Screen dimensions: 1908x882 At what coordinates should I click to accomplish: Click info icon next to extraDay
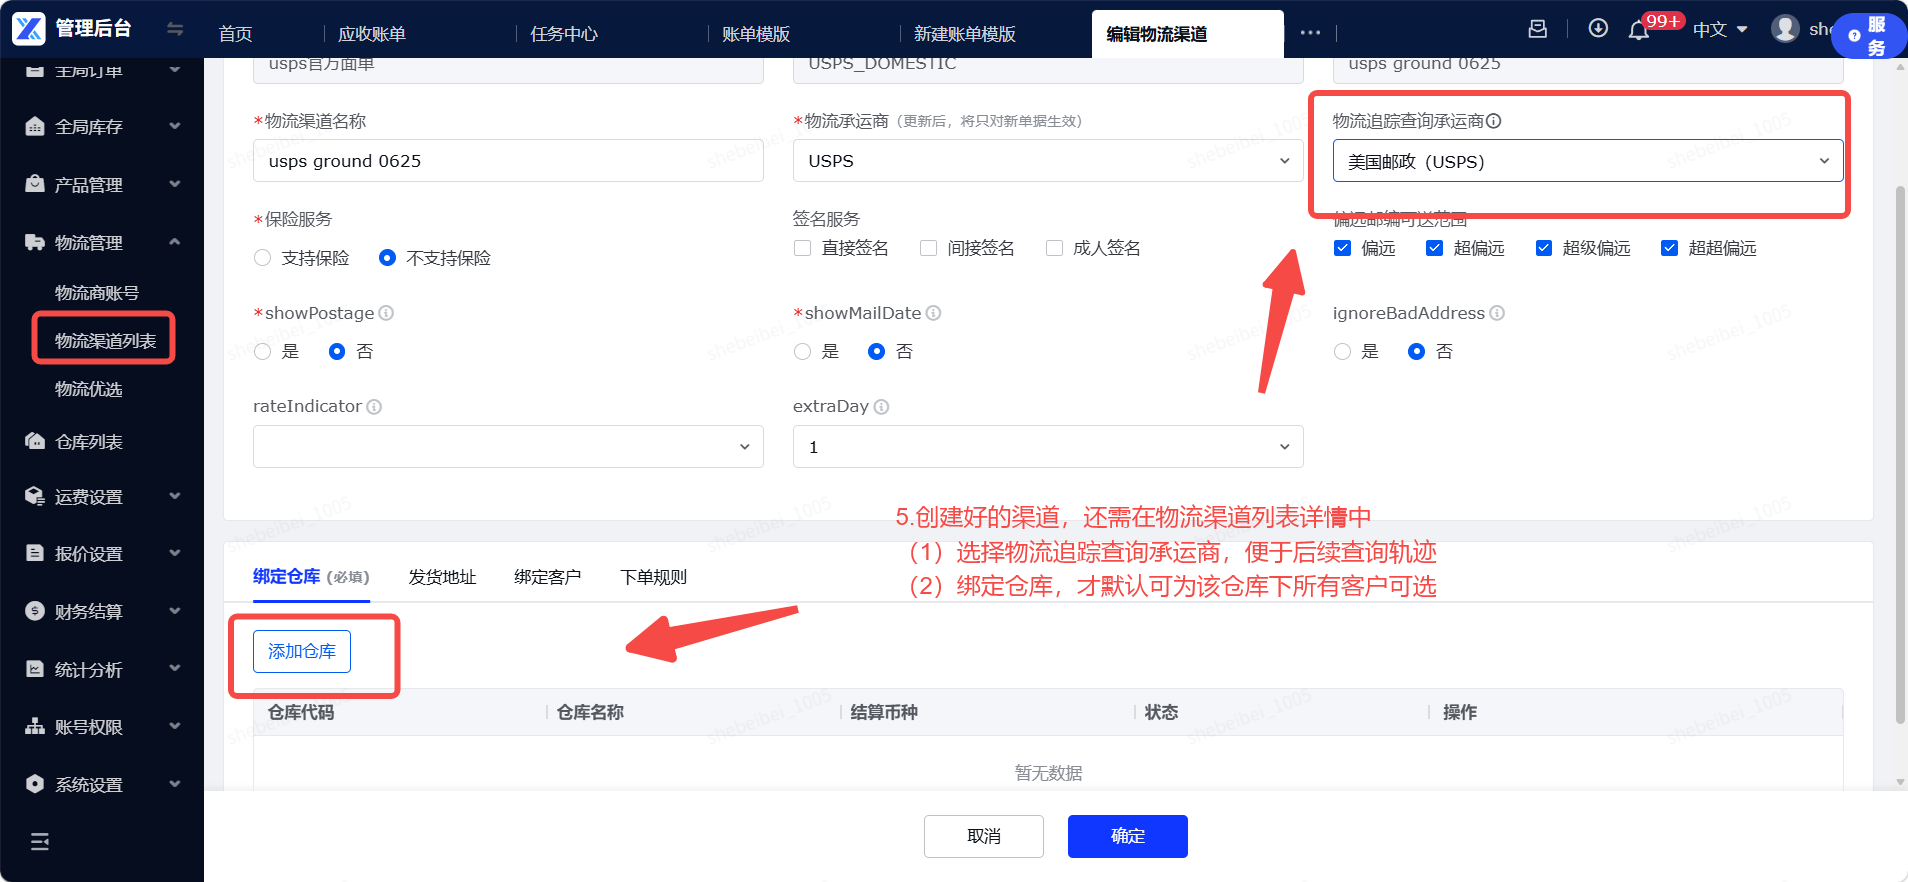click(881, 407)
